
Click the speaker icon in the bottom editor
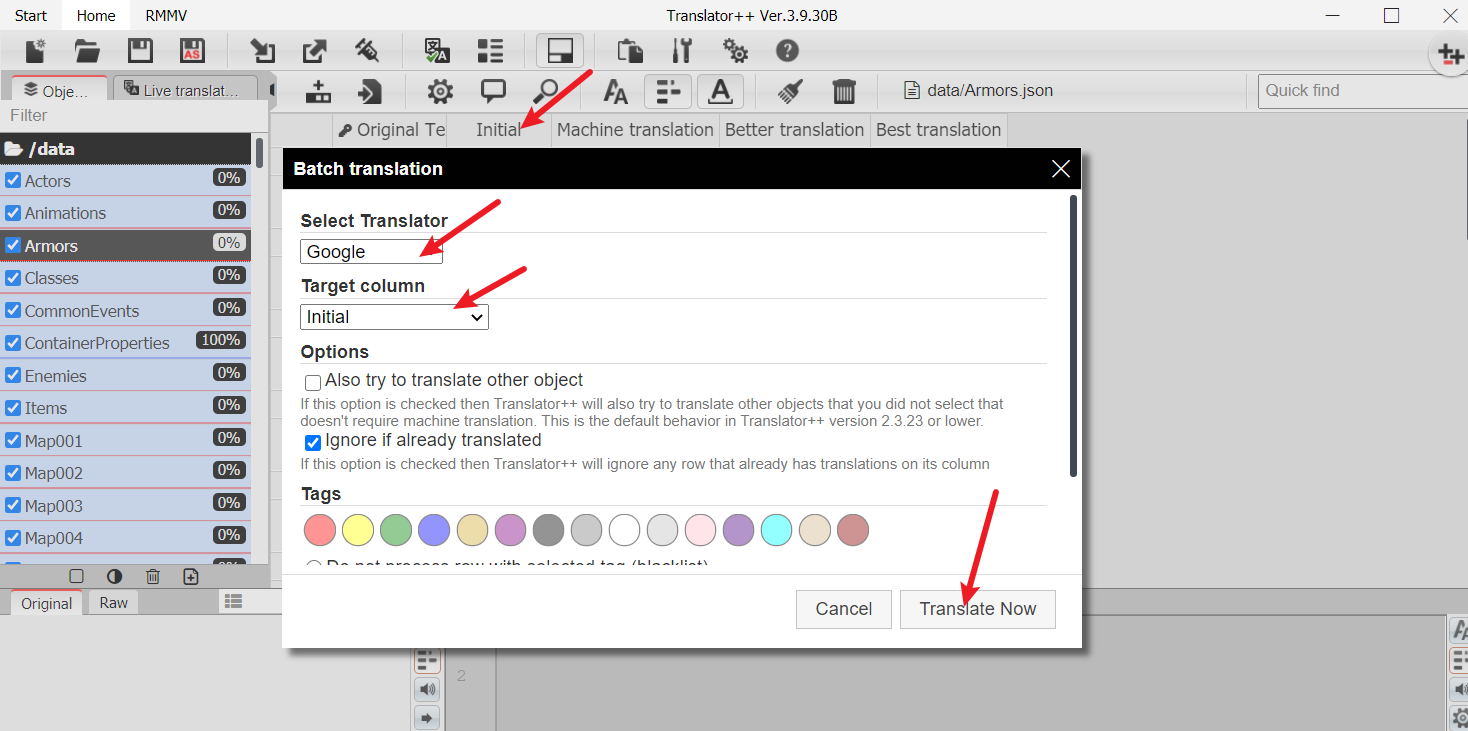[427, 689]
